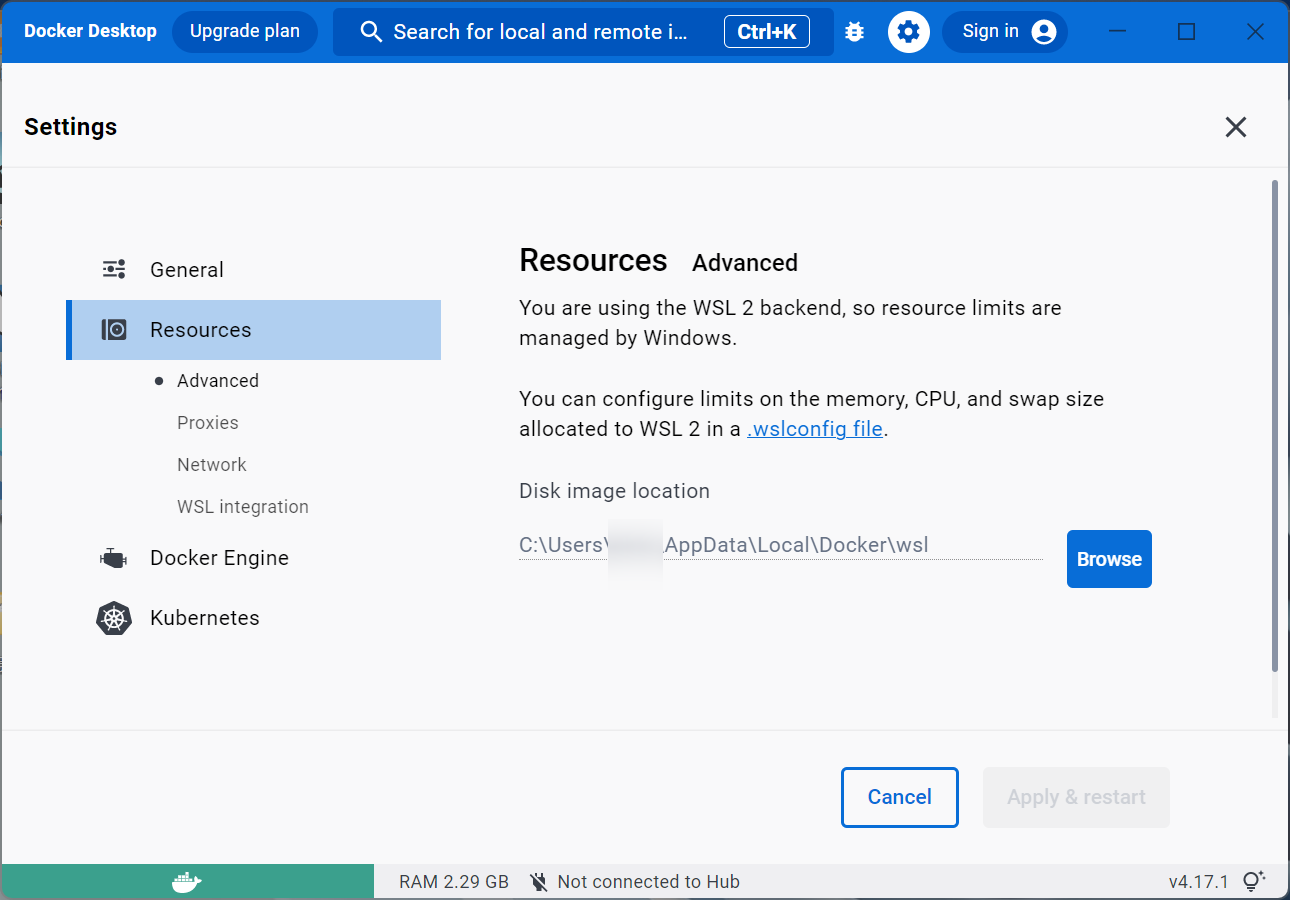Click the Docker whale status icon
Viewport: 1290px width, 900px height.
pos(187,882)
